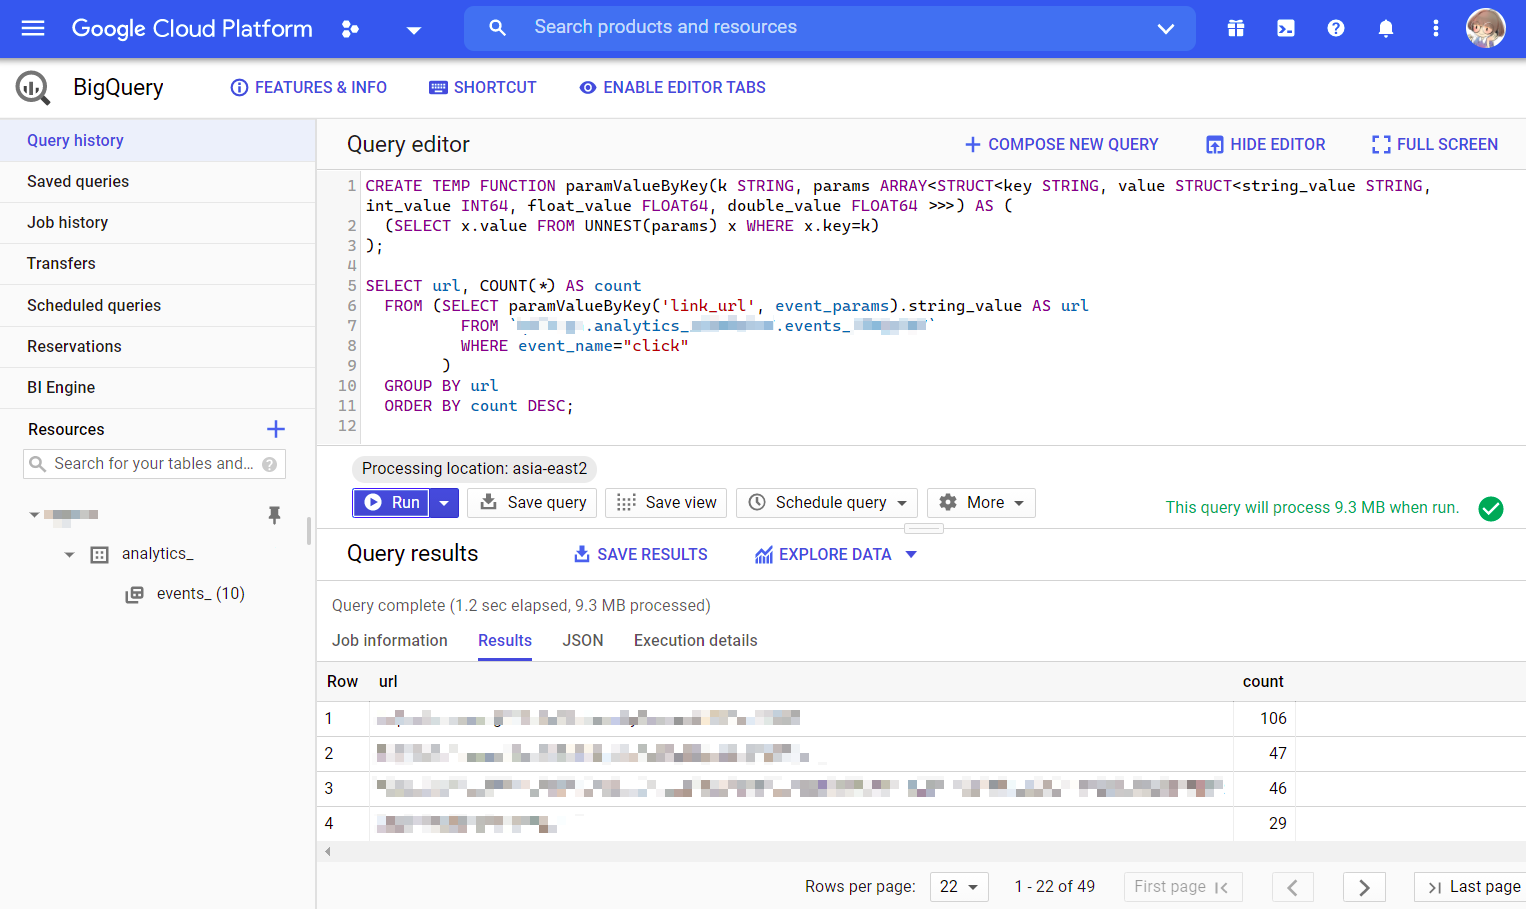This screenshot has width=1526, height=909.
Task: Collapse the pinned project tree node
Action: click(34, 515)
